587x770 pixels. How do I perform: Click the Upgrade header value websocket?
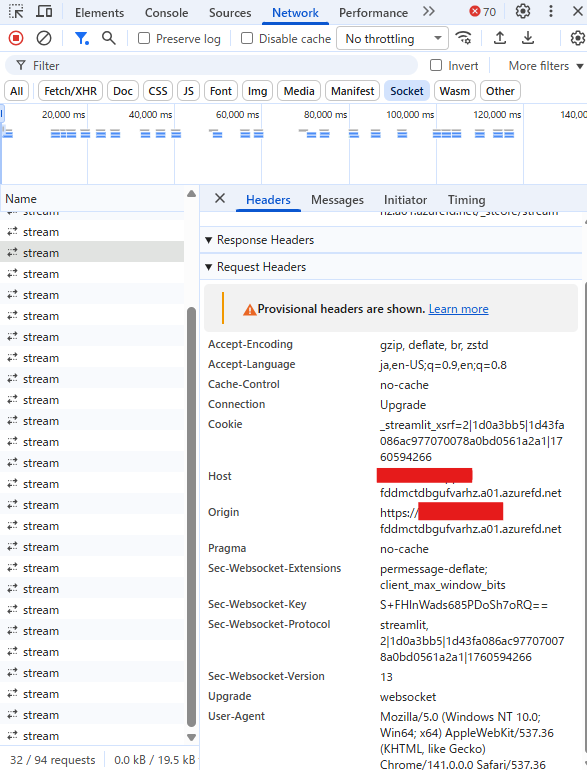[408, 697]
